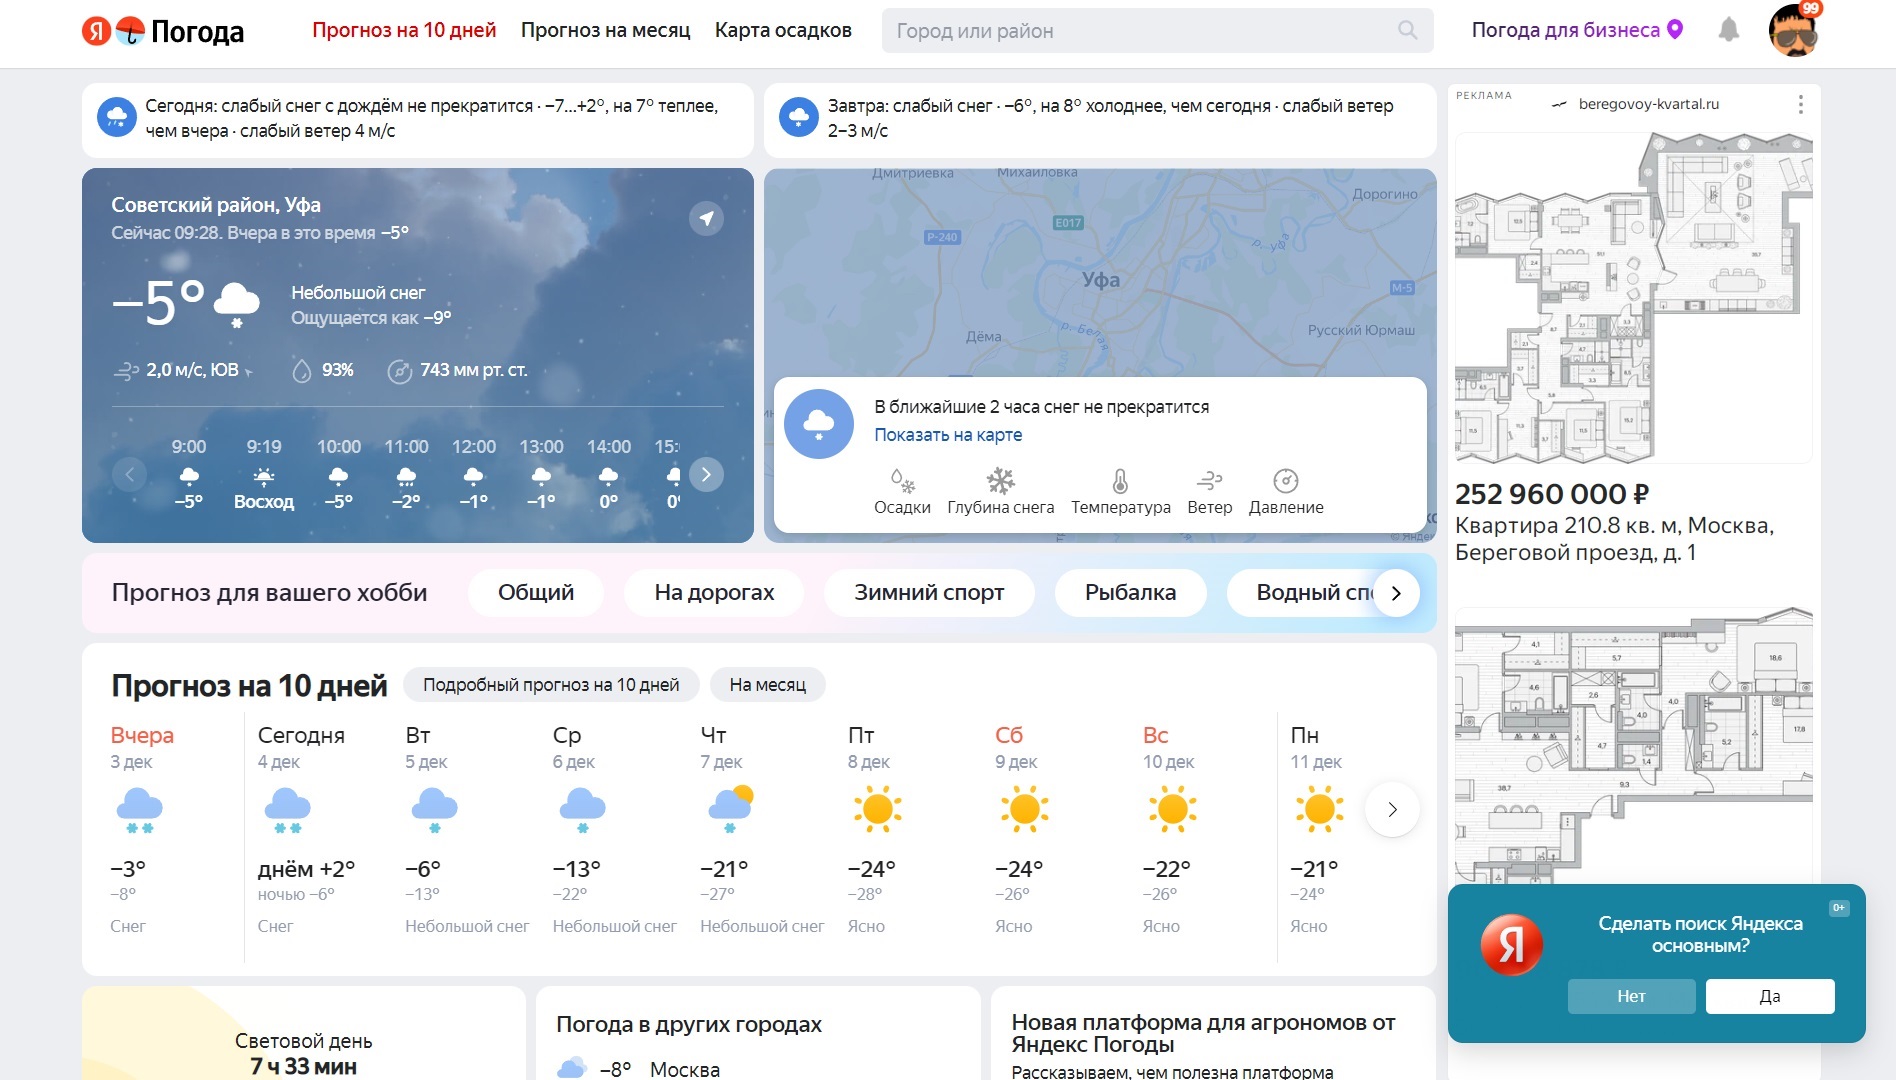
Task: Open the beregovoy-kvartal.ru ad link
Action: 1648,104
